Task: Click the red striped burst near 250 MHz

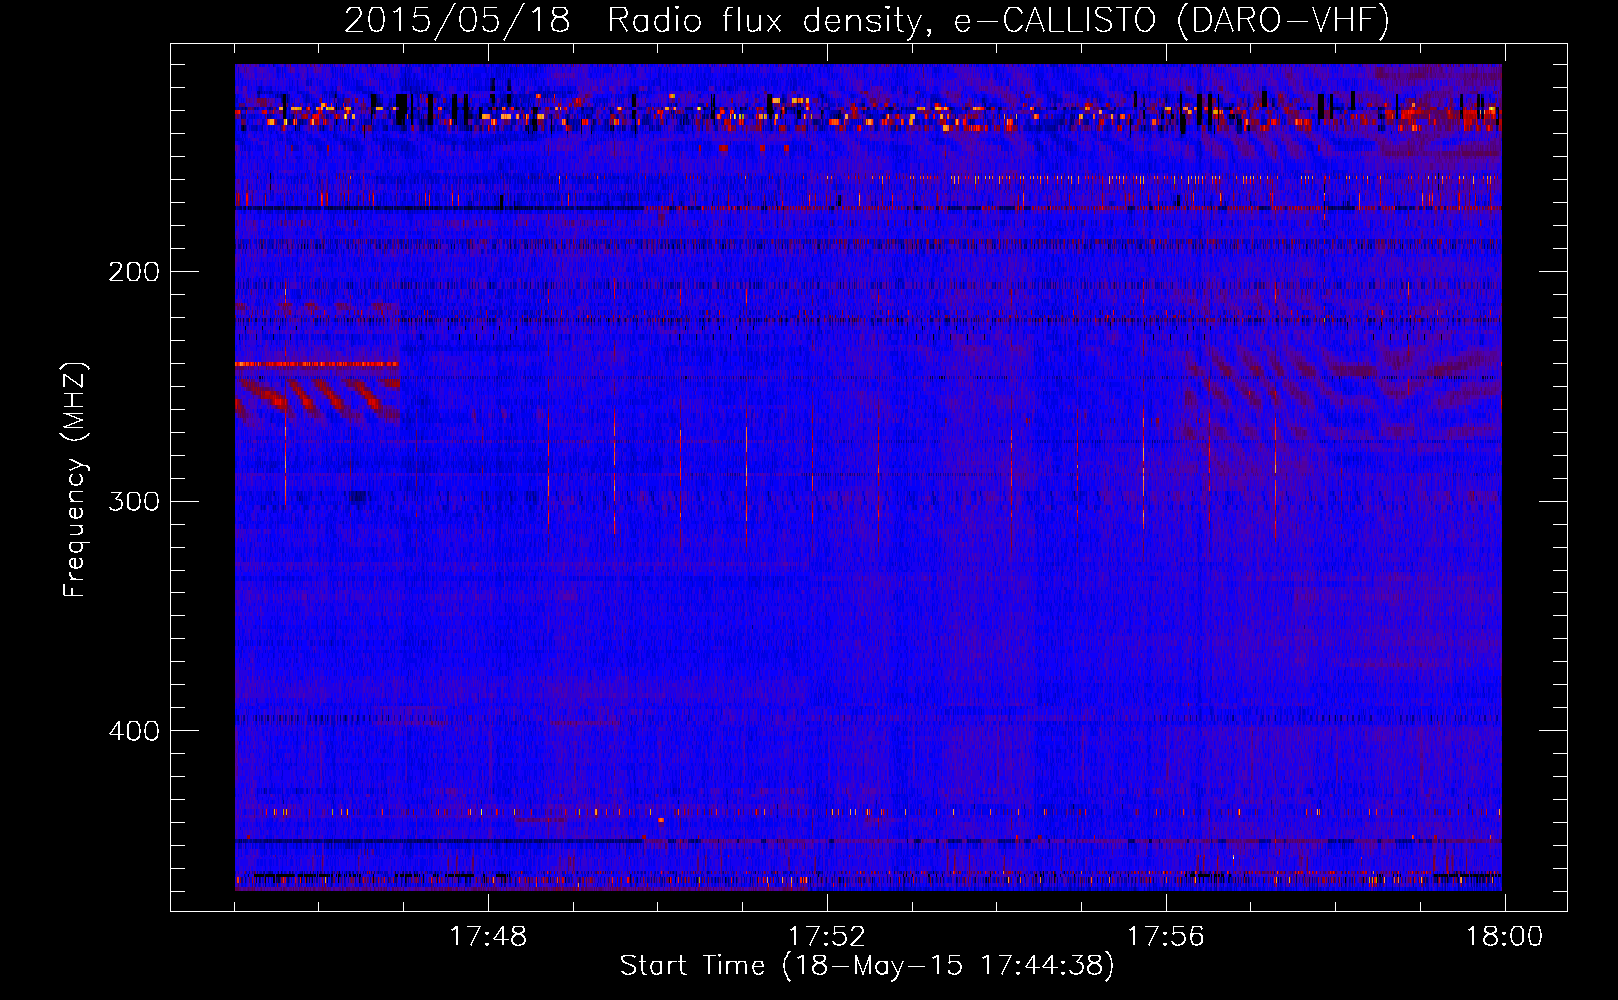Action: (x=316, y=396)
